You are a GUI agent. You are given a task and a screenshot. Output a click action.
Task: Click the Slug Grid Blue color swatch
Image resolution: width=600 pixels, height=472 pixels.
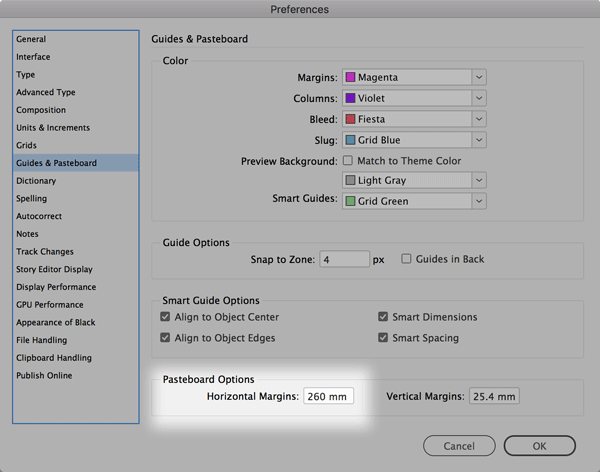pos(350,140)
